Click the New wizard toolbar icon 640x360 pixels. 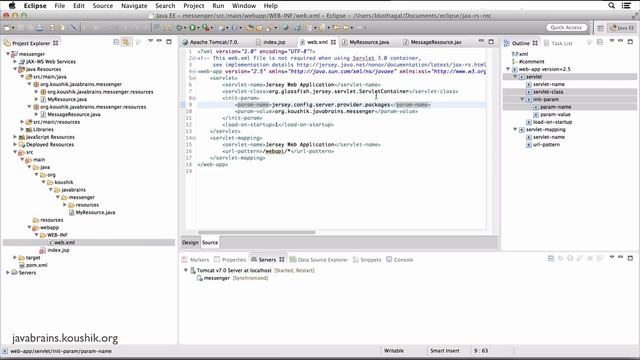pyautogui.click(x=7, y=28)
